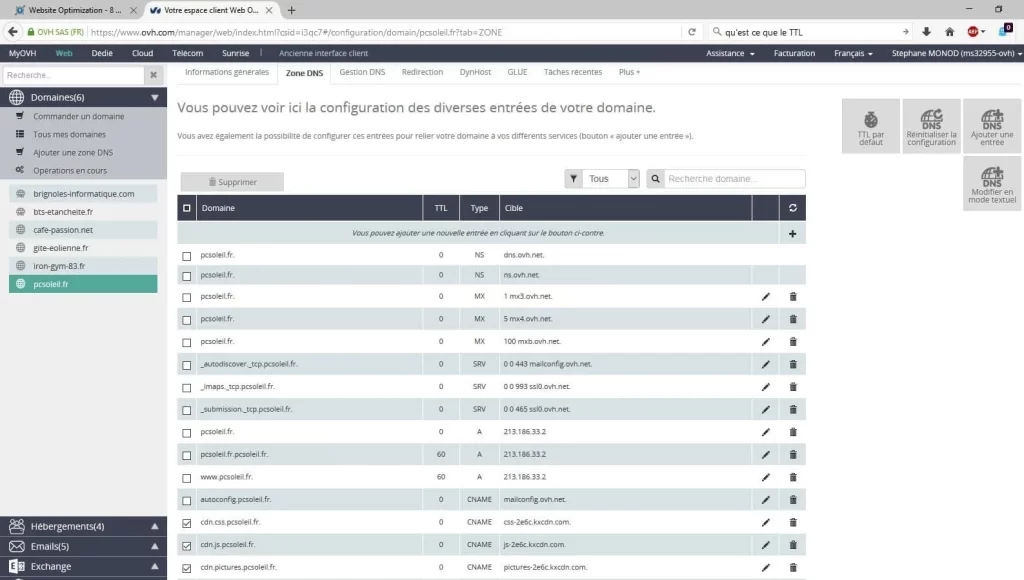The width and height of the screenshot is (1024, 580).
Task: Uncheck the cdn.css.pcsoleil.fr checkbox
Action: pos(187,523)
